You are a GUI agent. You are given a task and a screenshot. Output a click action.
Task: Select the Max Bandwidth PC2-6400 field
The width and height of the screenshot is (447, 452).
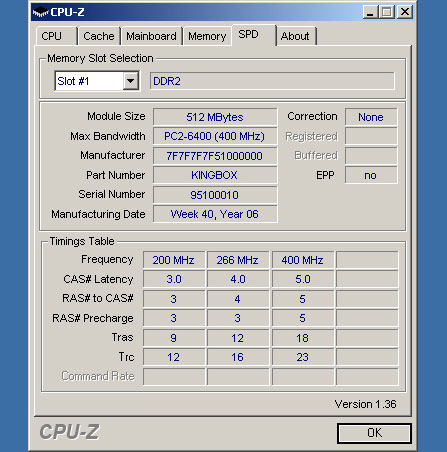click(215, 136)
